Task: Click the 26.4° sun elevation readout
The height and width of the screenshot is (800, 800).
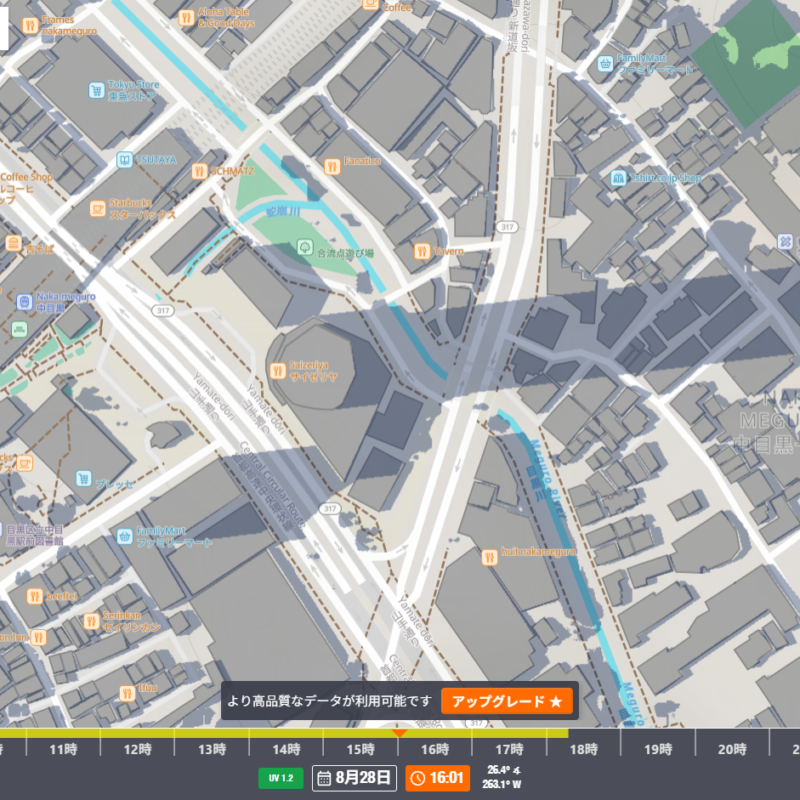Action: [504, 770]
